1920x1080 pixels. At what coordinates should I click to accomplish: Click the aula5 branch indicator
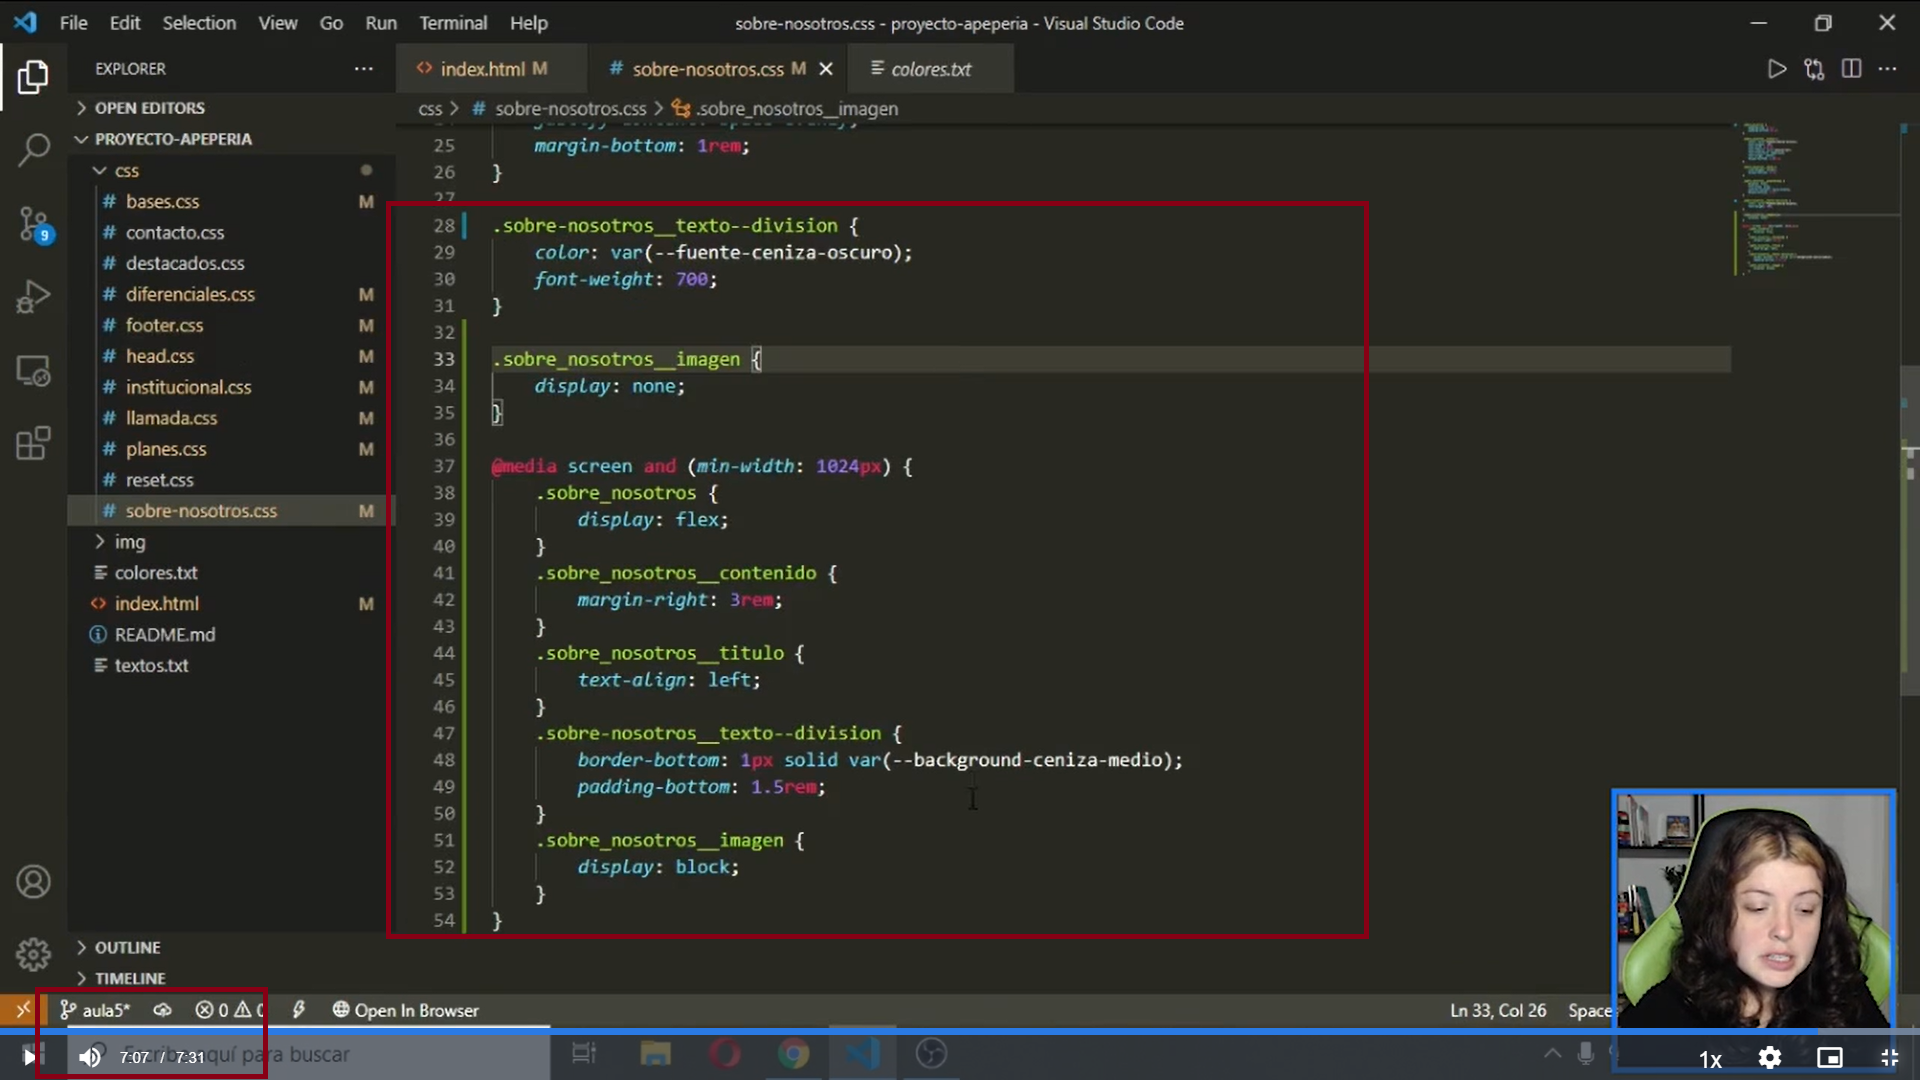click(x=95, y=1010)
